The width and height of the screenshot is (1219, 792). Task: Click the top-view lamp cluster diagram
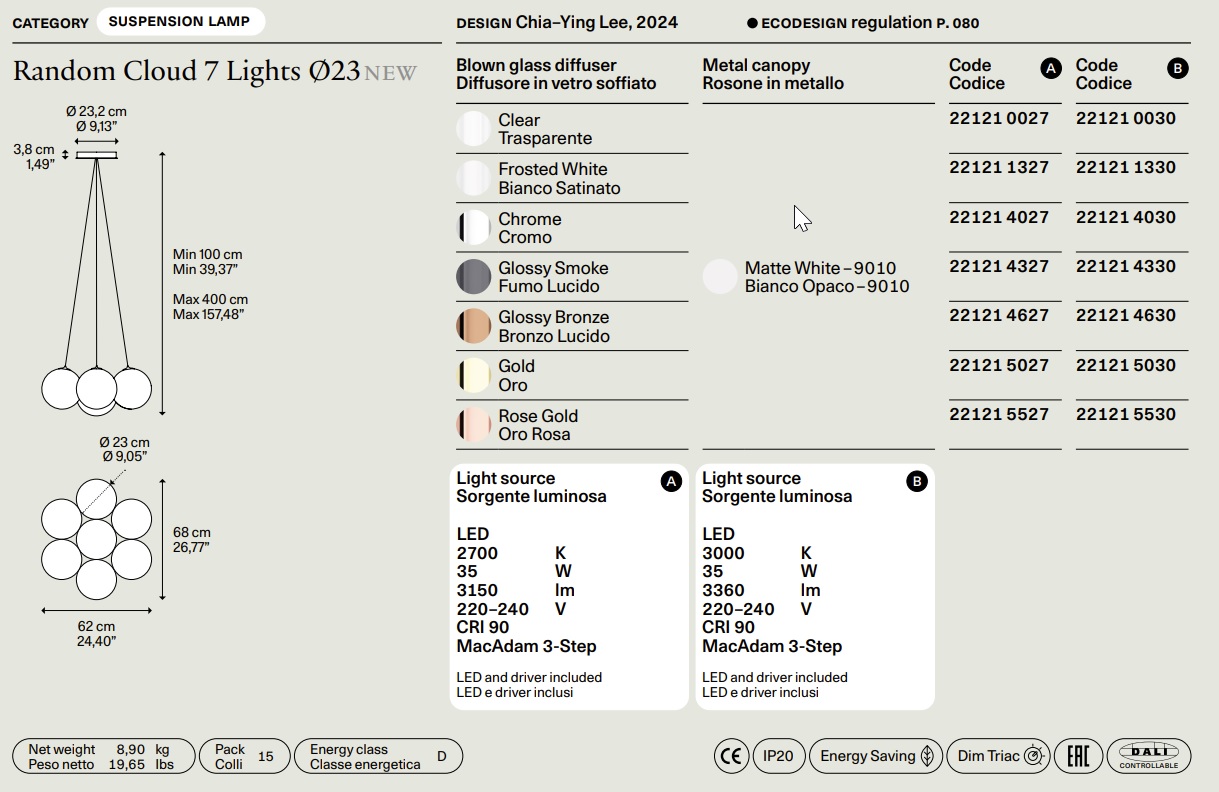tap(96, 539)
